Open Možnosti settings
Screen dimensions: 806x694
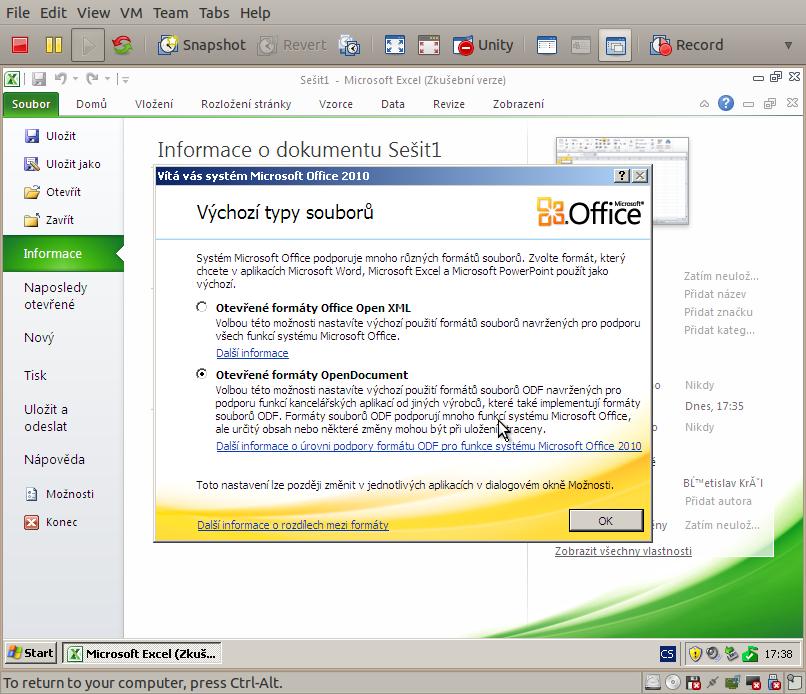(59, 494)
